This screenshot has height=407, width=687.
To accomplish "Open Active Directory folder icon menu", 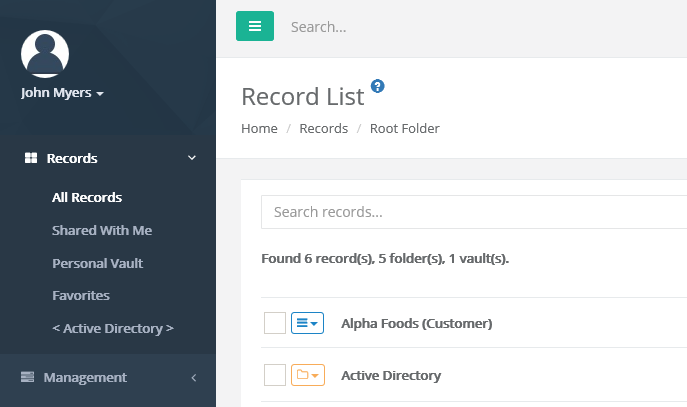I will [307, 375].
